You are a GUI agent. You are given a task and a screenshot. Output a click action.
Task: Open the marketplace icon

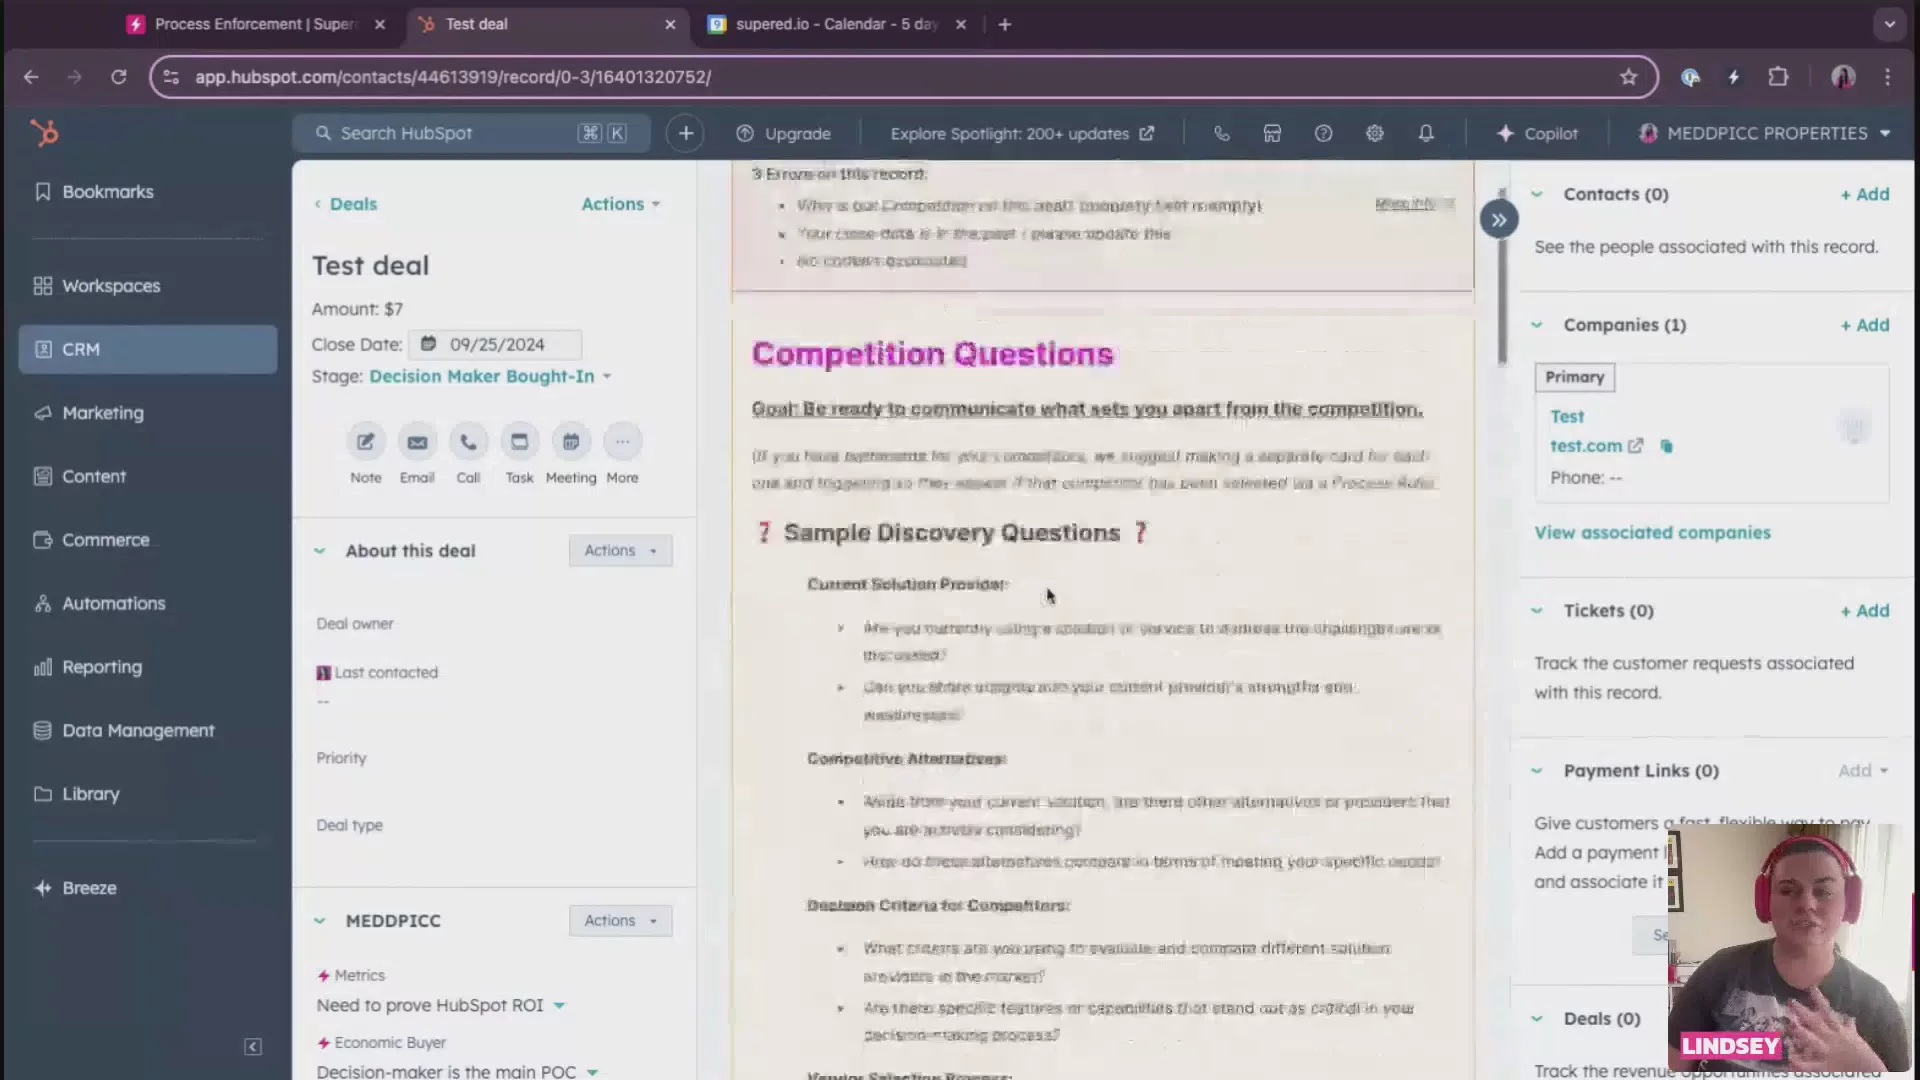1272,133
